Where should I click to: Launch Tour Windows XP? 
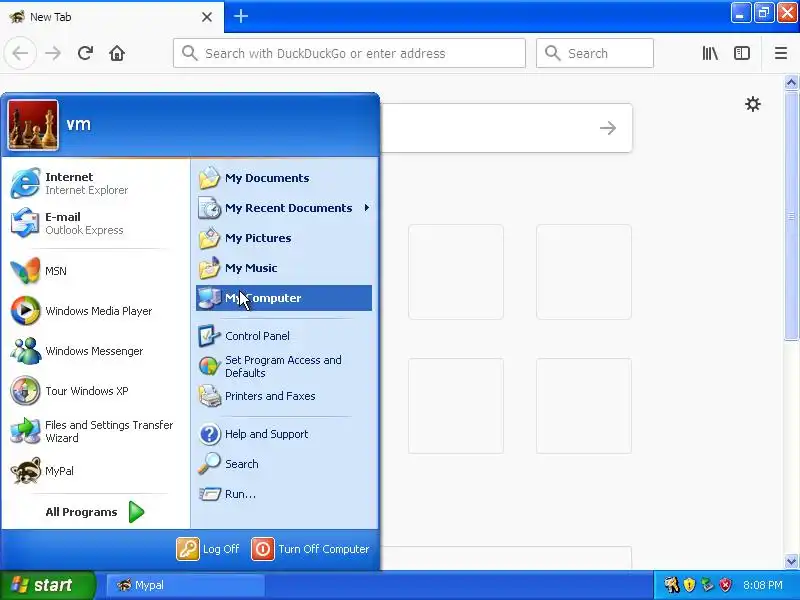tap(95, 391)
